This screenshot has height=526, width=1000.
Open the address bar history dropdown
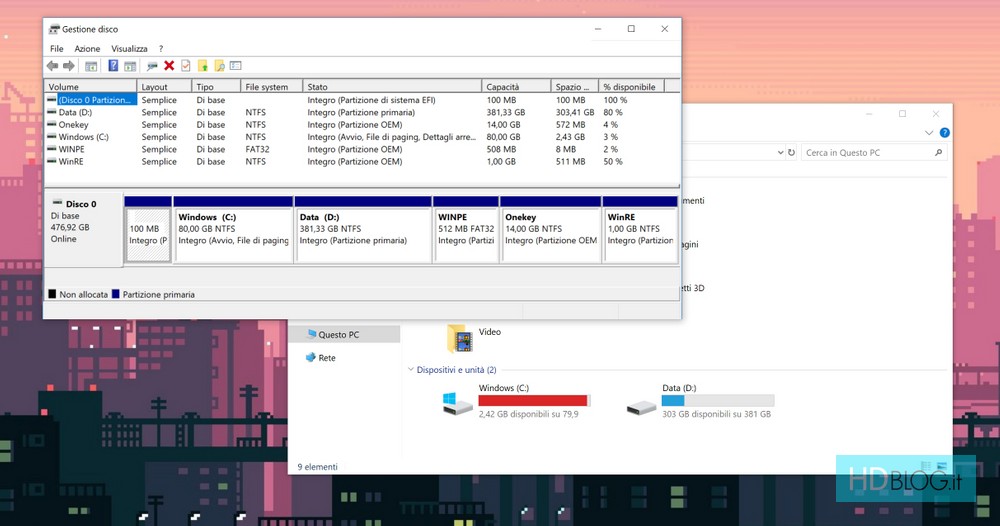(778, 153)
